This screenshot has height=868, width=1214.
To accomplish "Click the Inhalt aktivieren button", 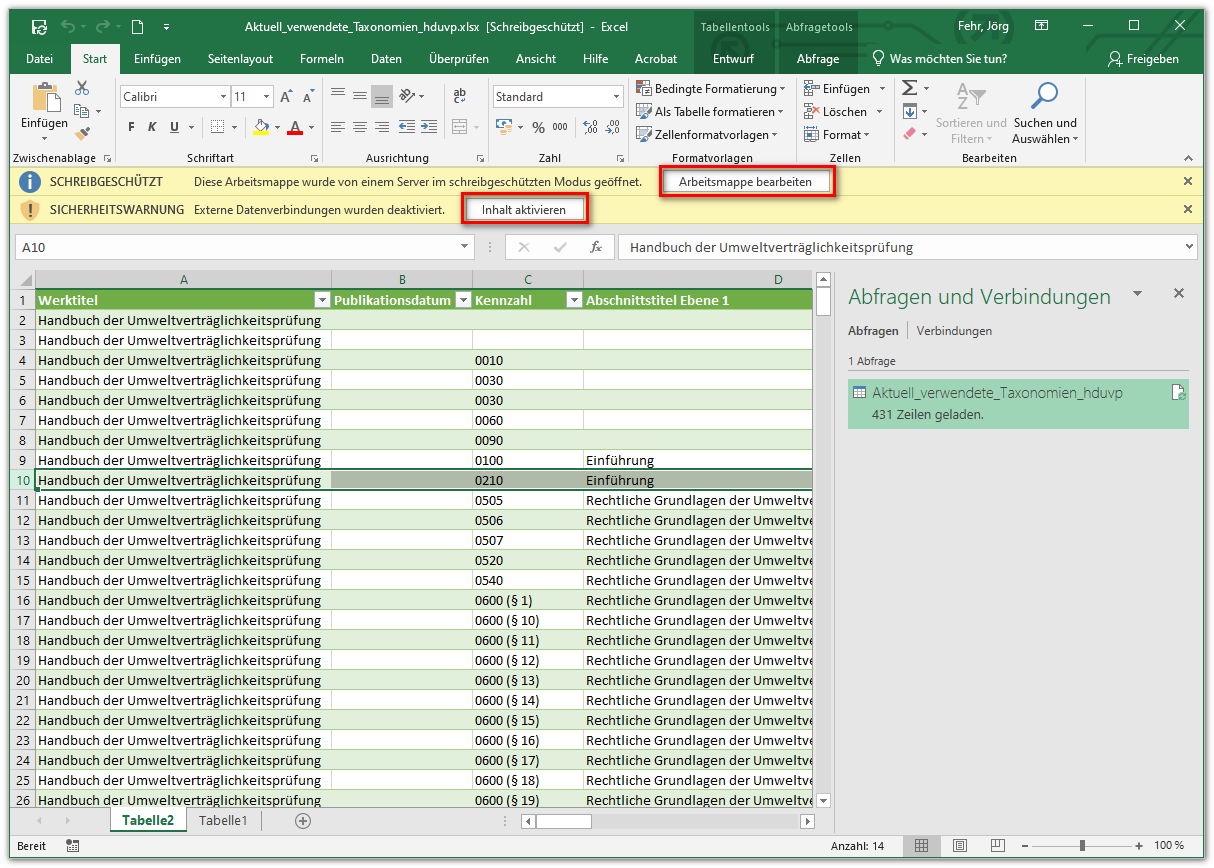I will [524, 210].
